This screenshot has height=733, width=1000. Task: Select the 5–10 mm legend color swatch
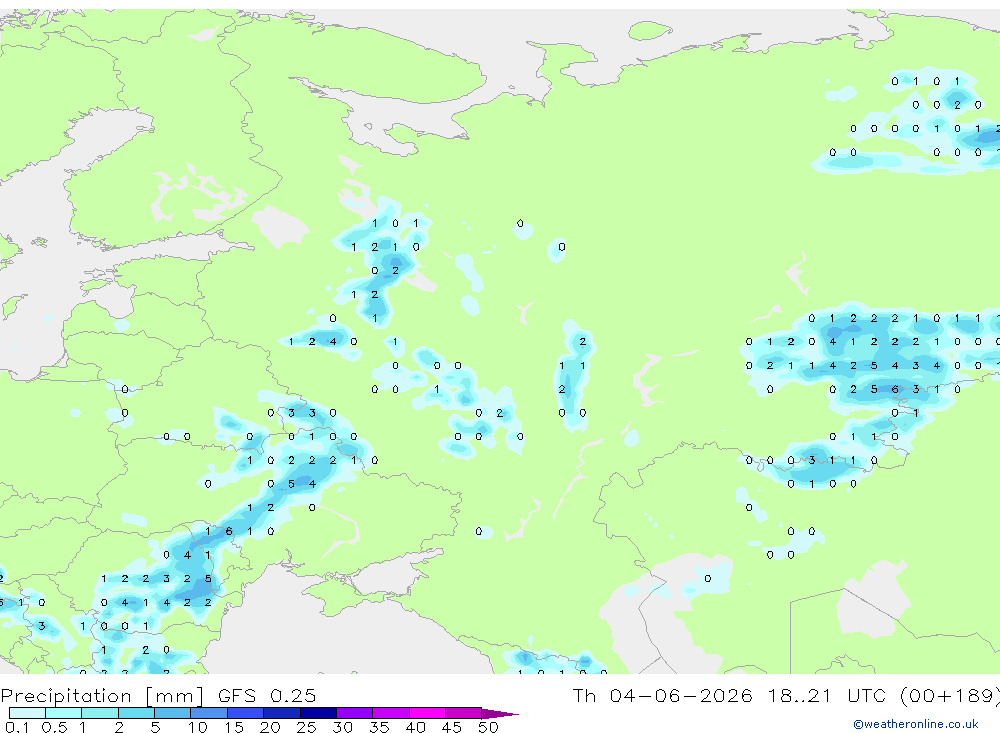[x=173, y=713]
